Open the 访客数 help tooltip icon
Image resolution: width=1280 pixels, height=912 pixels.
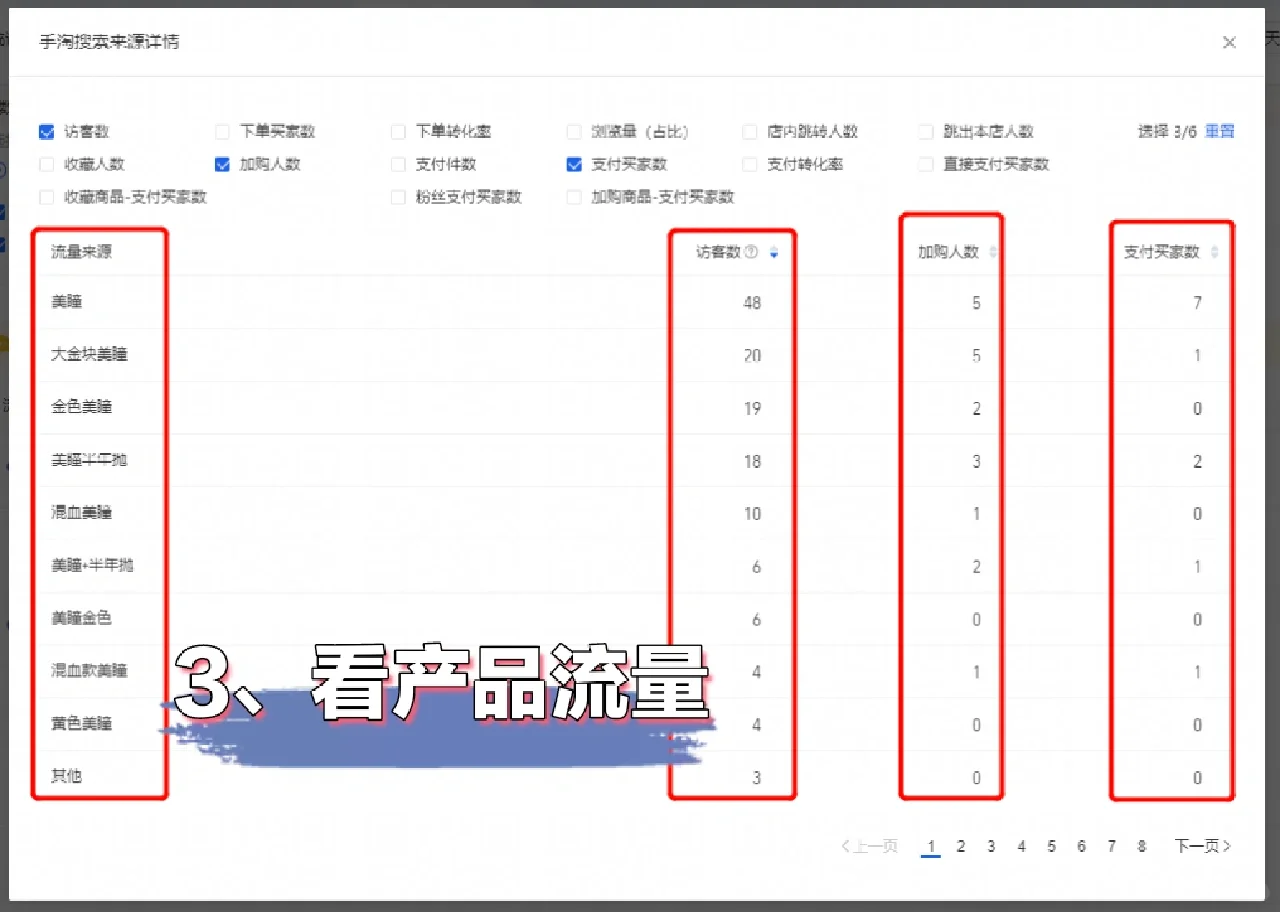pyautogui.click(x=752, y=252)
